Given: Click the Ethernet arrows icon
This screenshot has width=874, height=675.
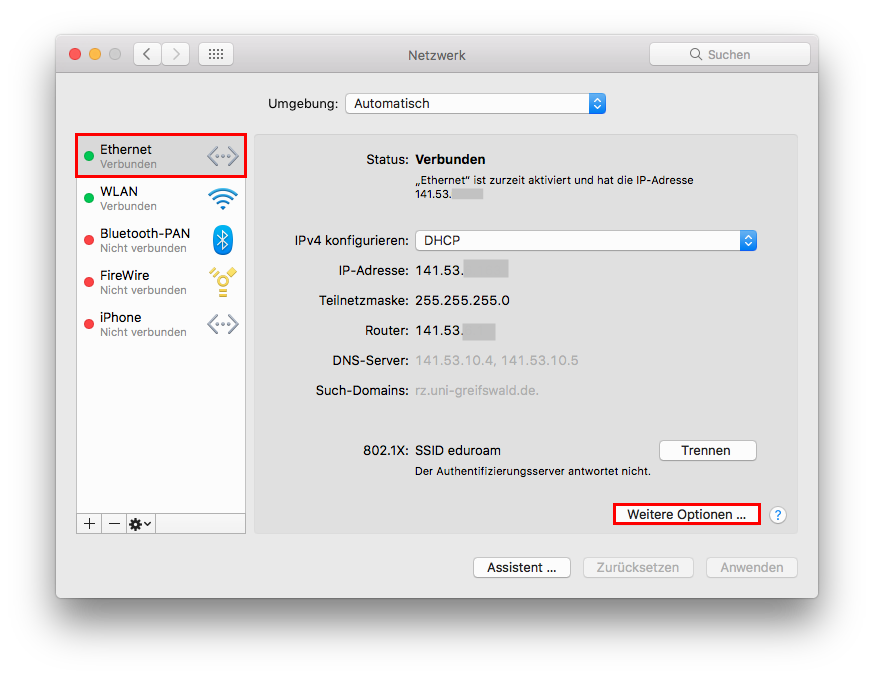Looking at the screenshot, I should [x=222, y=156].
